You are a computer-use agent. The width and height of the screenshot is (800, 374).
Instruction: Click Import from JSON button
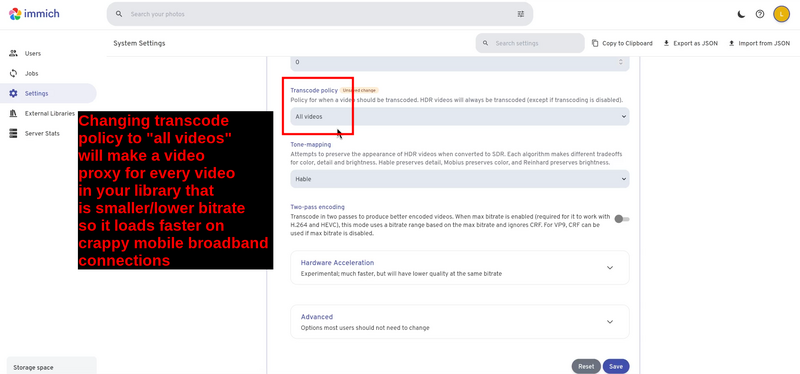759,43
